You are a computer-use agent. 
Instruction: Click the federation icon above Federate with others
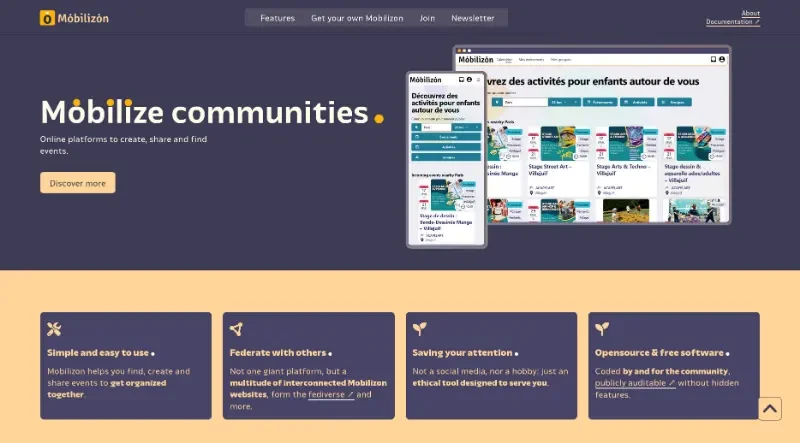point(237,329)
